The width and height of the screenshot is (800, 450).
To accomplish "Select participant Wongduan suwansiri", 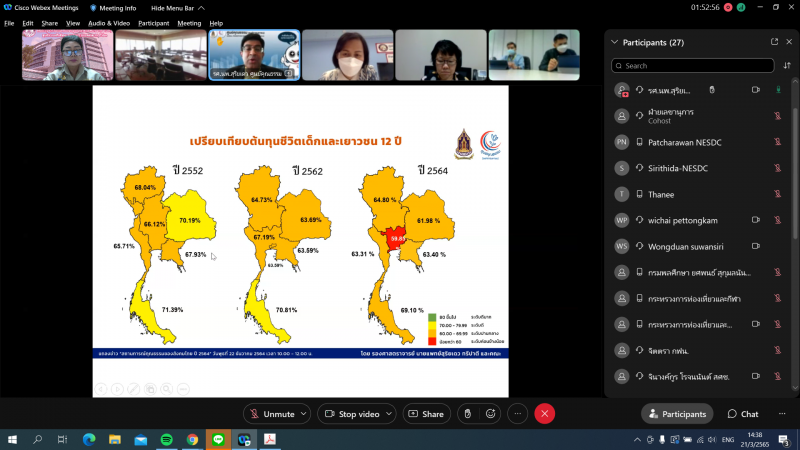I will (x=699, y=246).
